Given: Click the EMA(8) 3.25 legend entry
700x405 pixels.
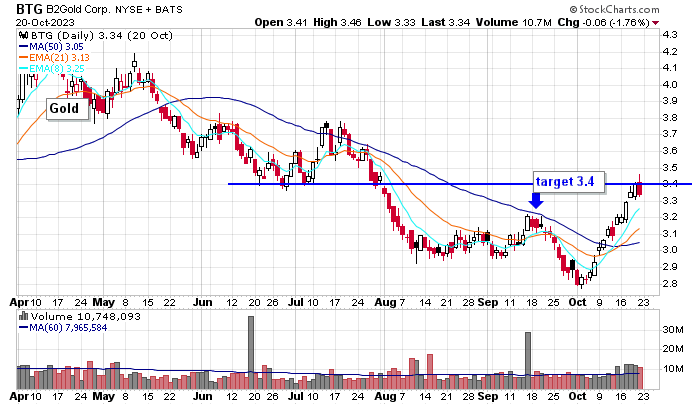Looking at the screenshot, I should (x=51, y=69).
